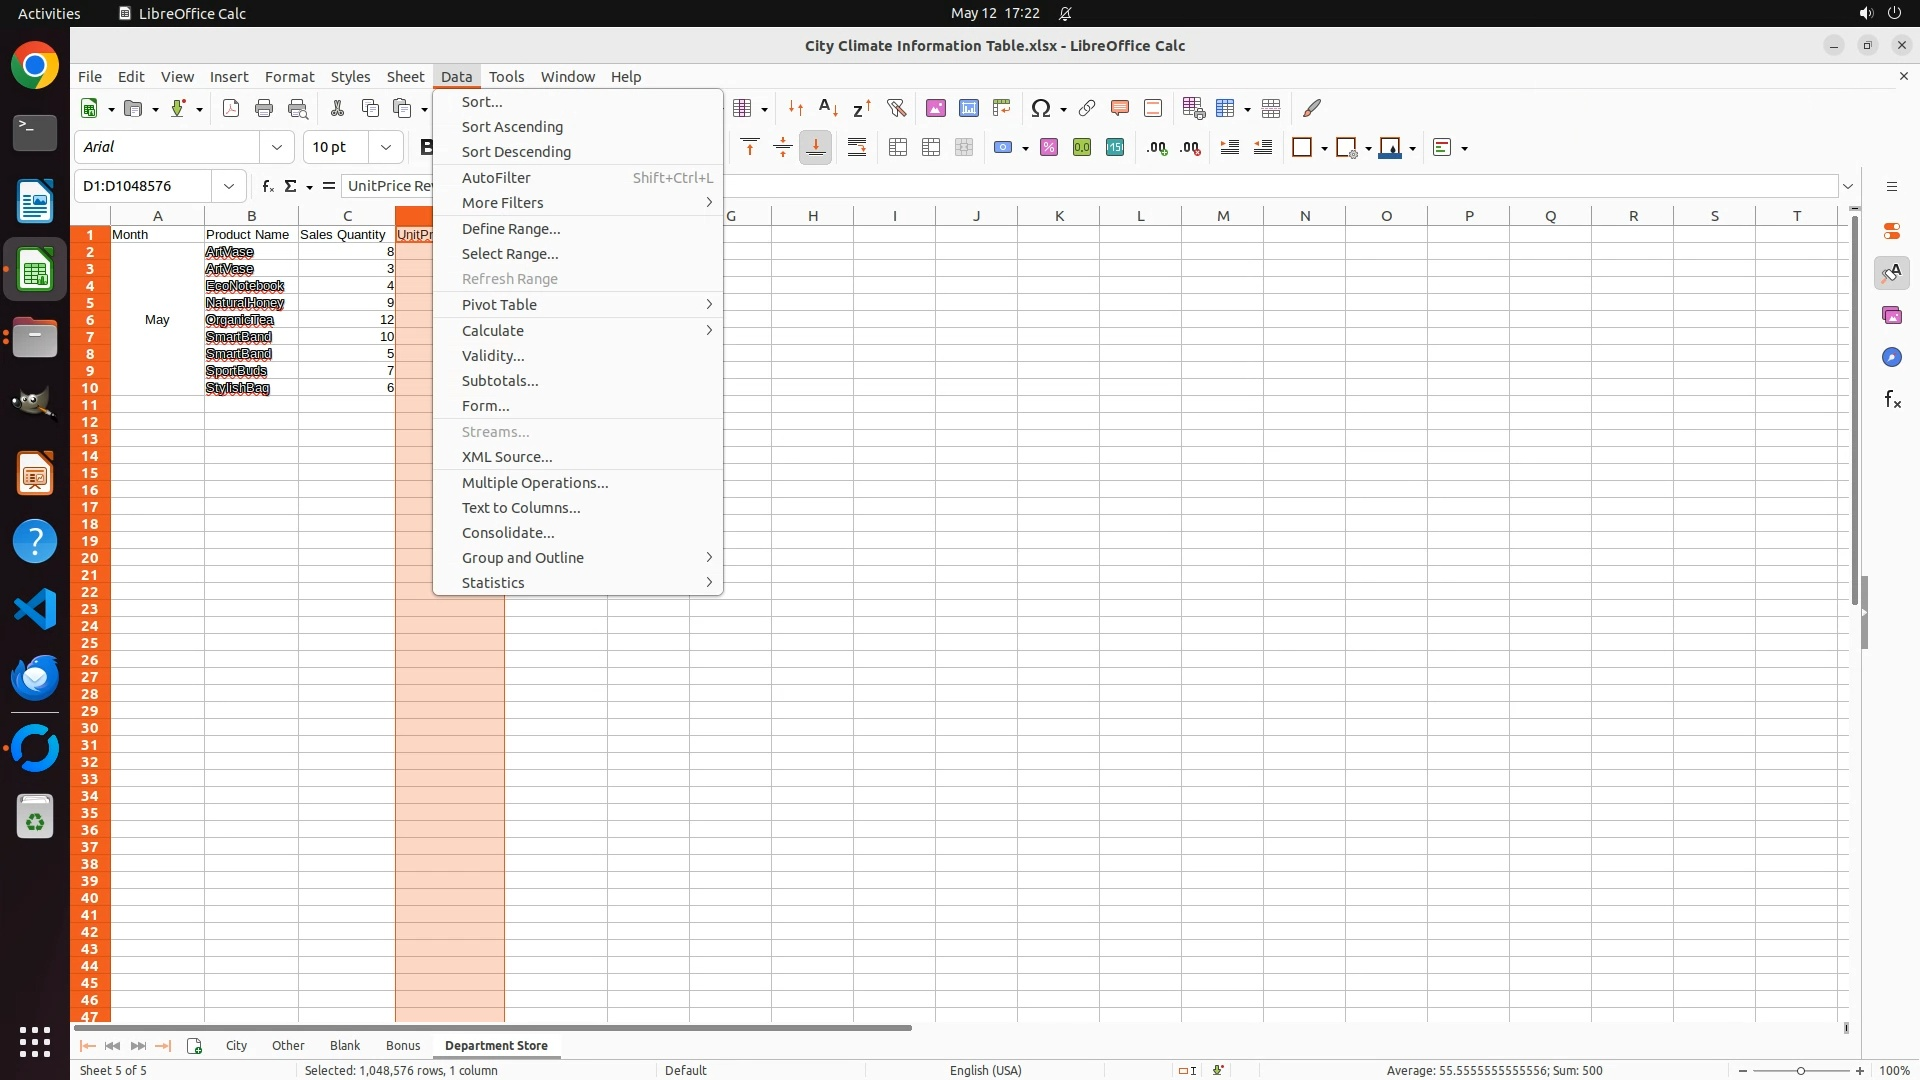Click the Insert Special Character omega icon

coord(1041,108)
